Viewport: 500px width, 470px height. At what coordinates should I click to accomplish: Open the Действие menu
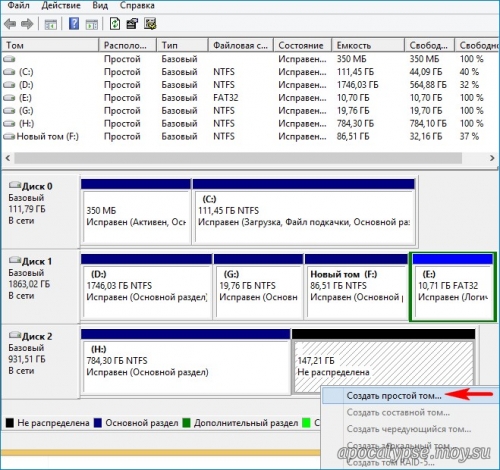(61, 6)
